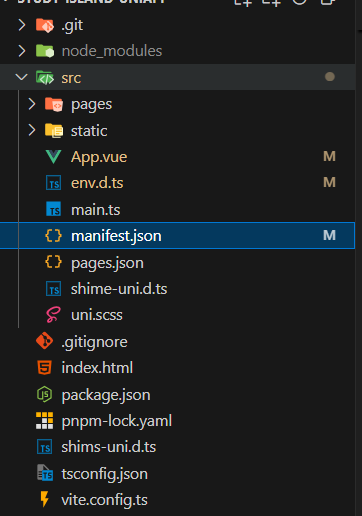Click the modified dot on src folder
The image size is (362, 516).
[x=330, y=77]
